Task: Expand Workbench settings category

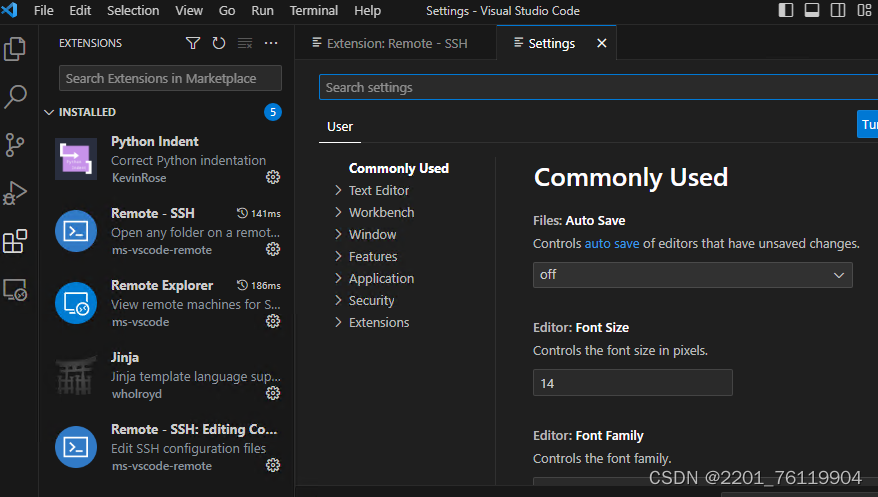Action: click(338, 212)
